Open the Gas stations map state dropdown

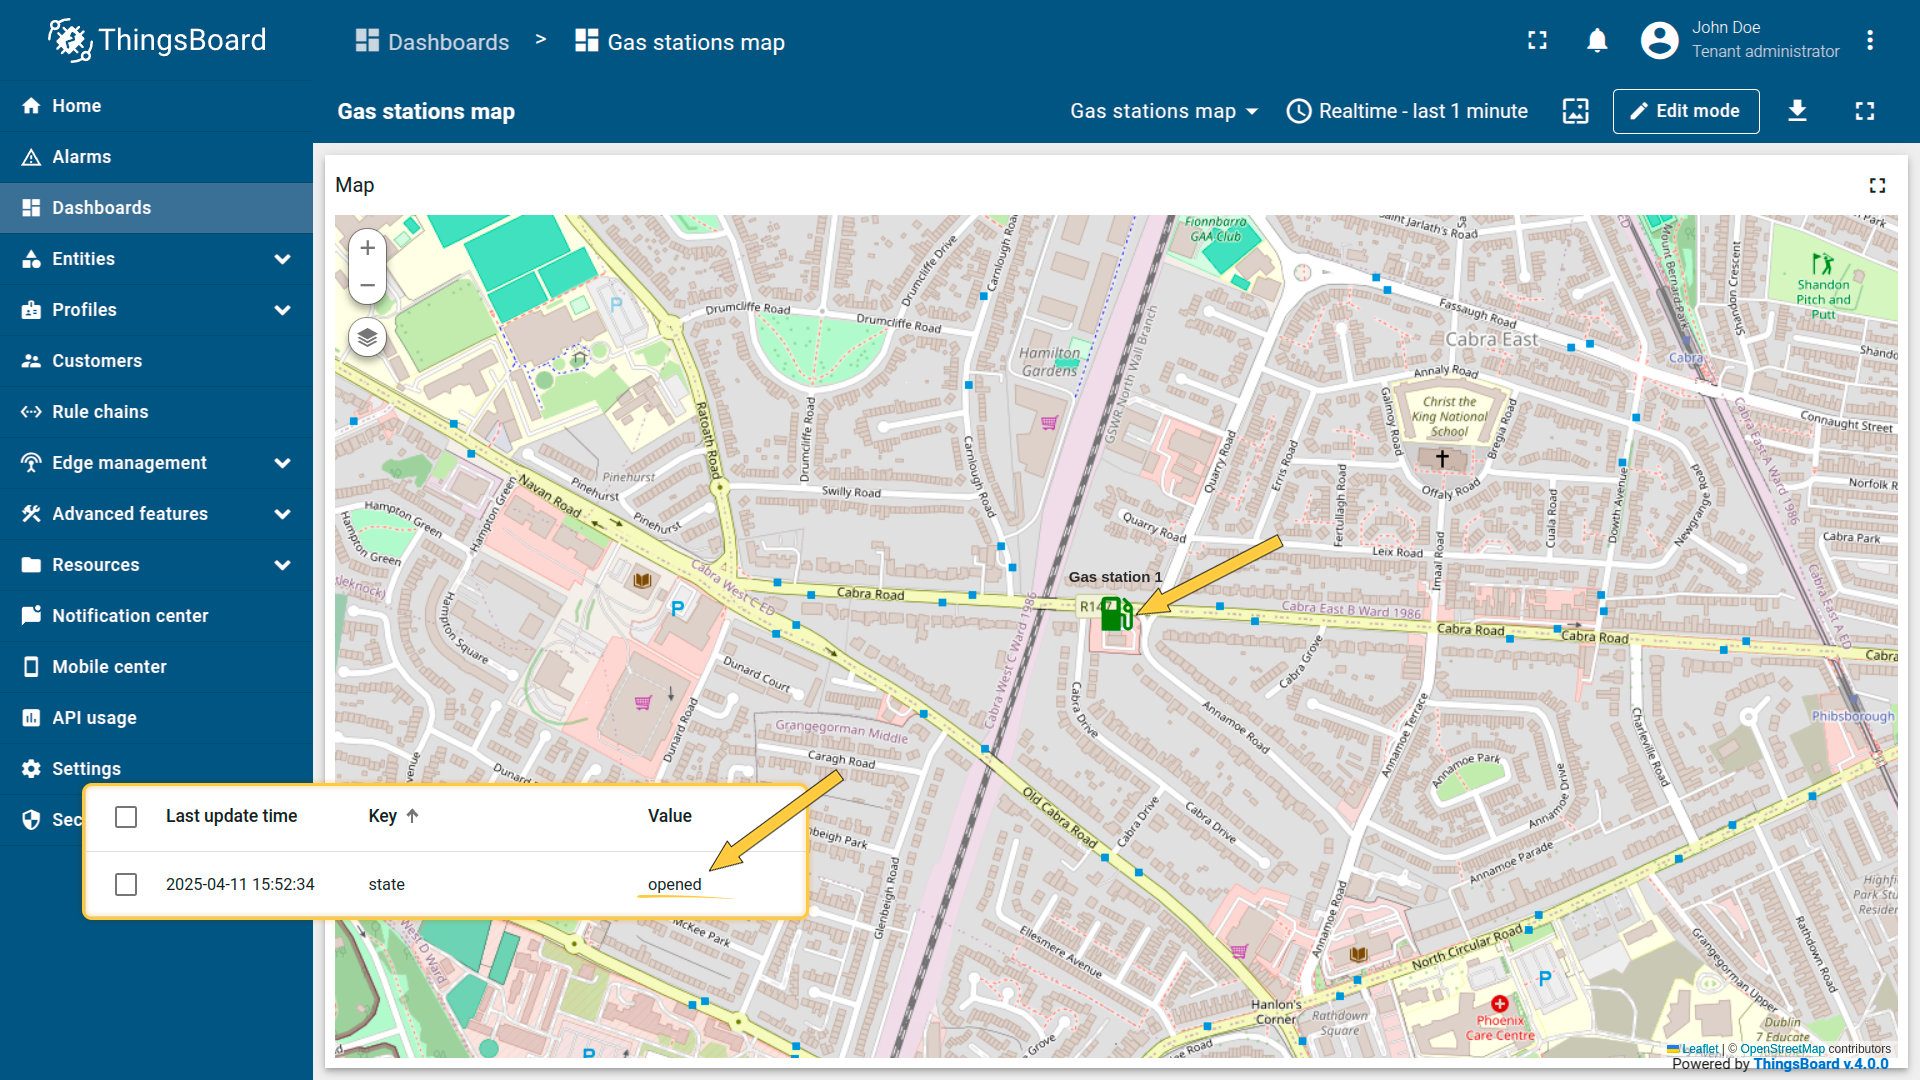click(x=1163, y=111)
